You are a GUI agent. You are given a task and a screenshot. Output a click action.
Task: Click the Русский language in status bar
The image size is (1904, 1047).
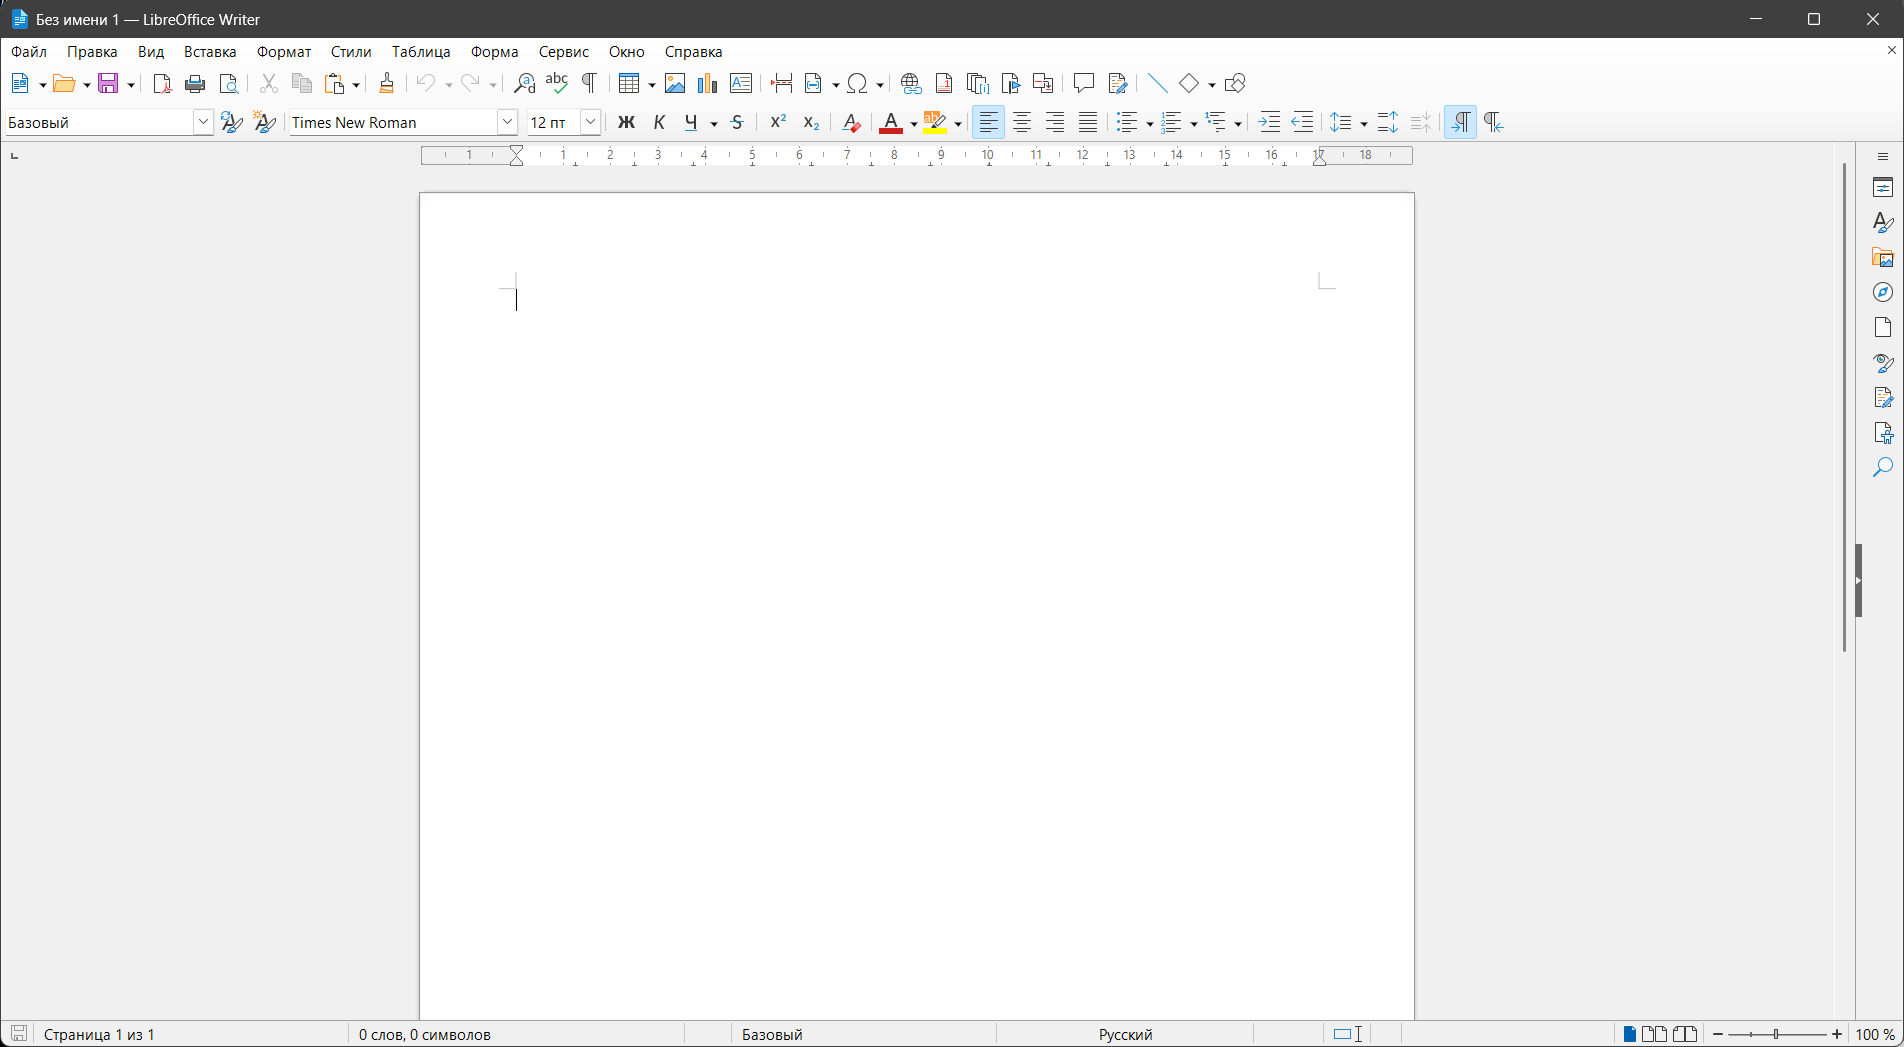(1126, 1035)
